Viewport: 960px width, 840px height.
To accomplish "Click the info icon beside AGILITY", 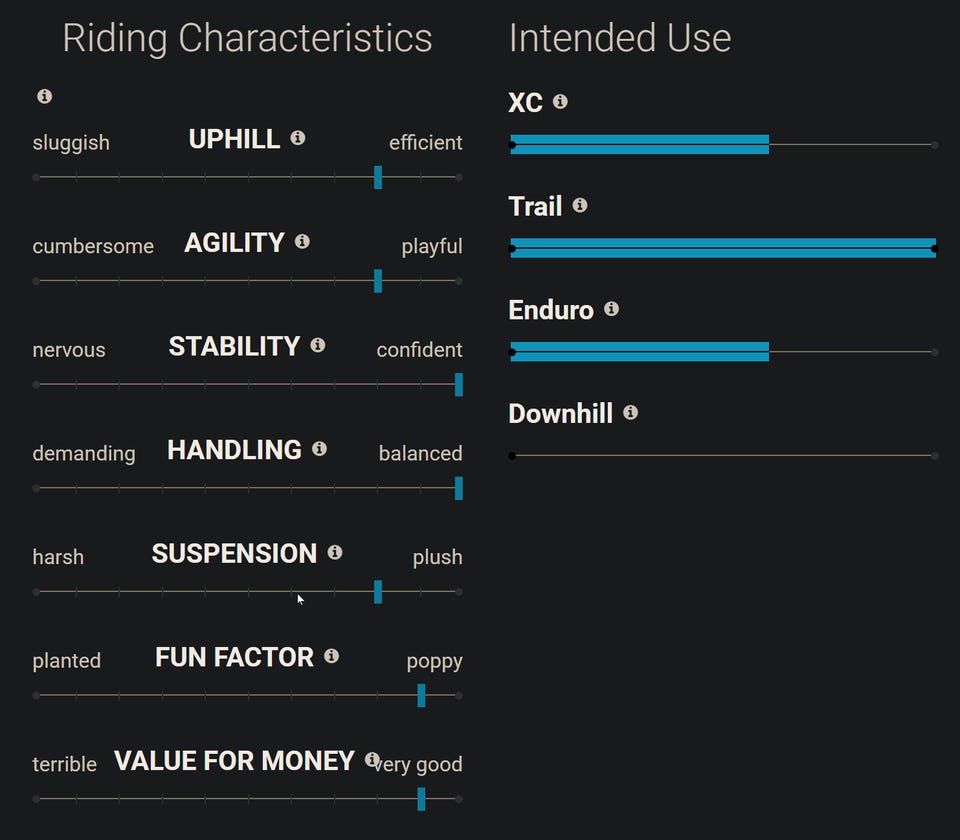I will click(302, 242).
